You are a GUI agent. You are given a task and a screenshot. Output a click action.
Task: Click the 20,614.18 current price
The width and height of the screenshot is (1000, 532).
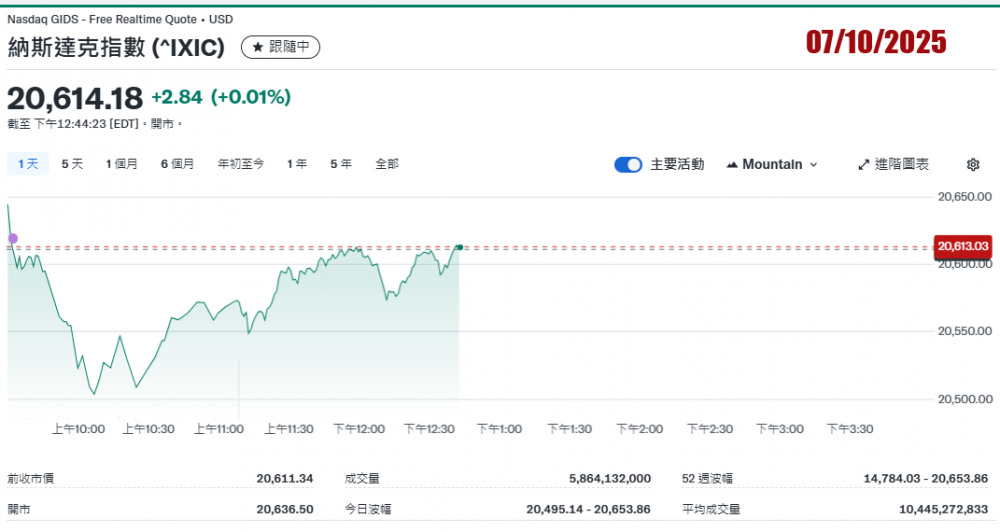75,98
